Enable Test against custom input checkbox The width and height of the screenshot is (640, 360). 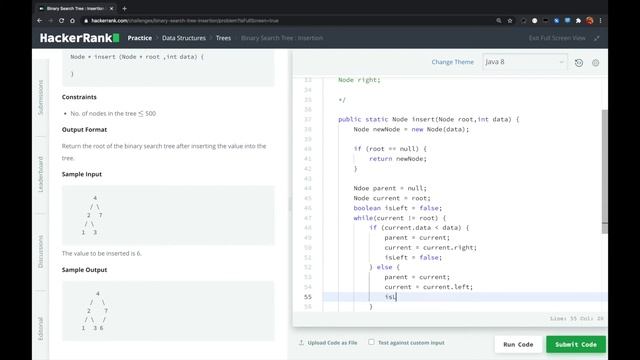tap(371, 342)
